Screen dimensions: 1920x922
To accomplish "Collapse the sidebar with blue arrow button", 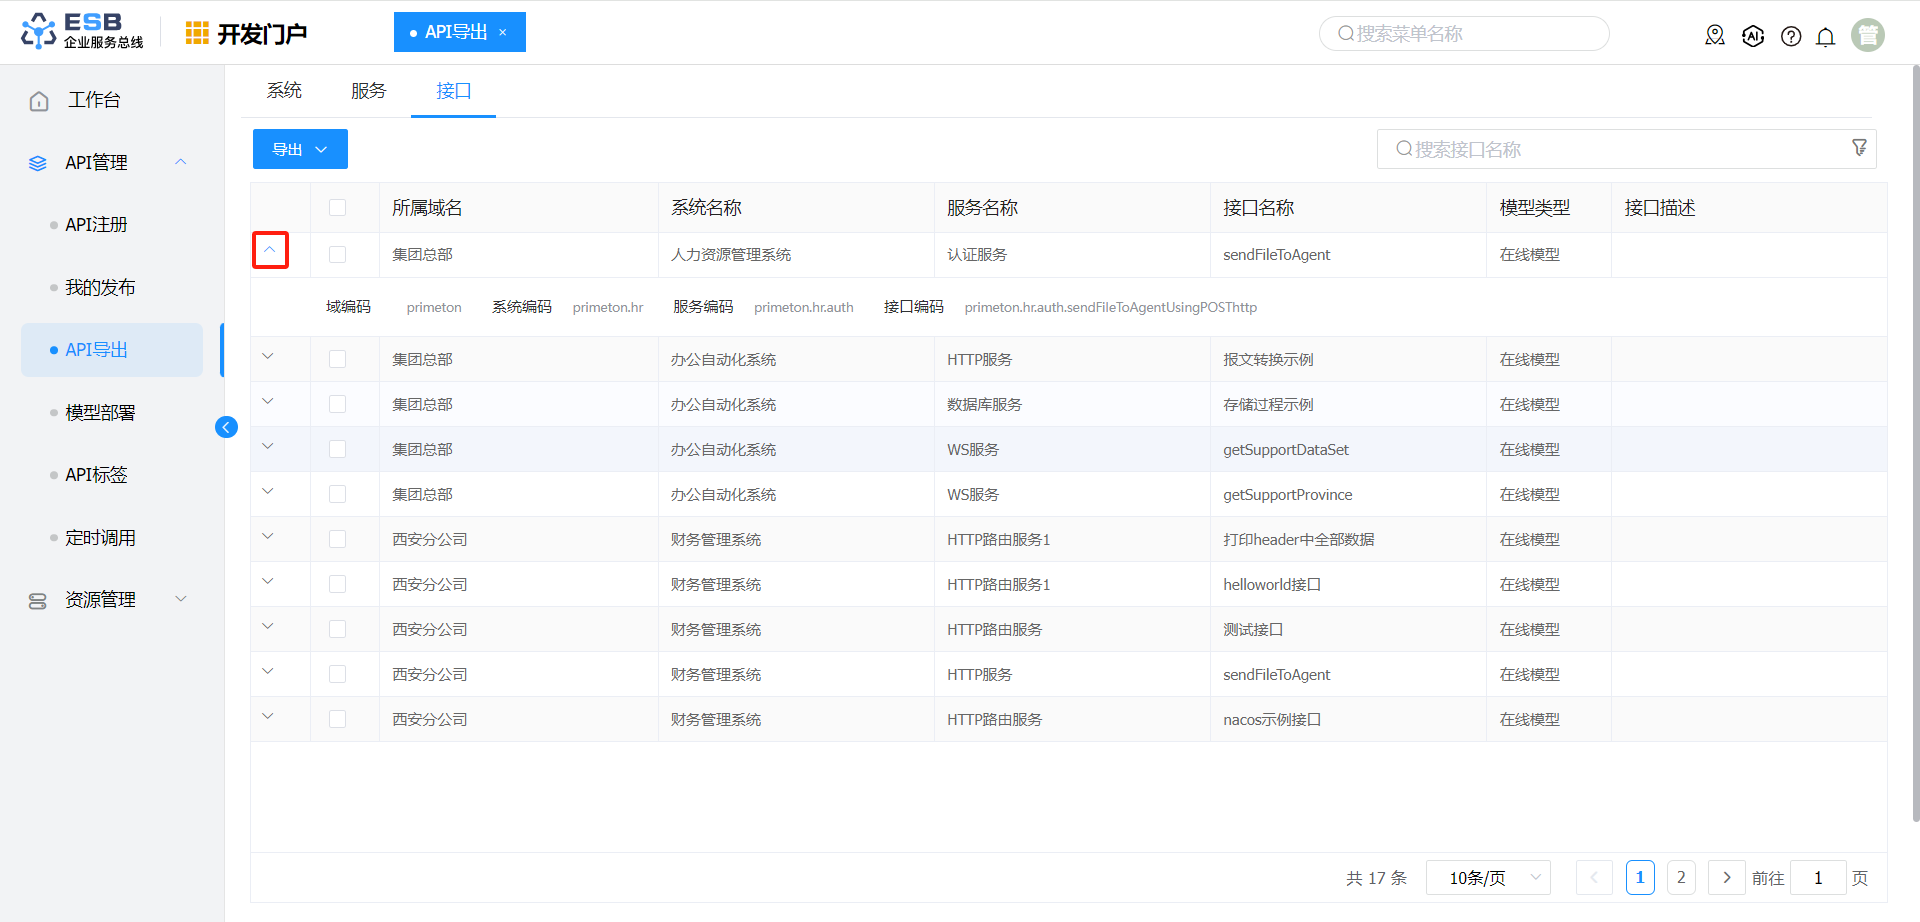I will tap(226, 427).
